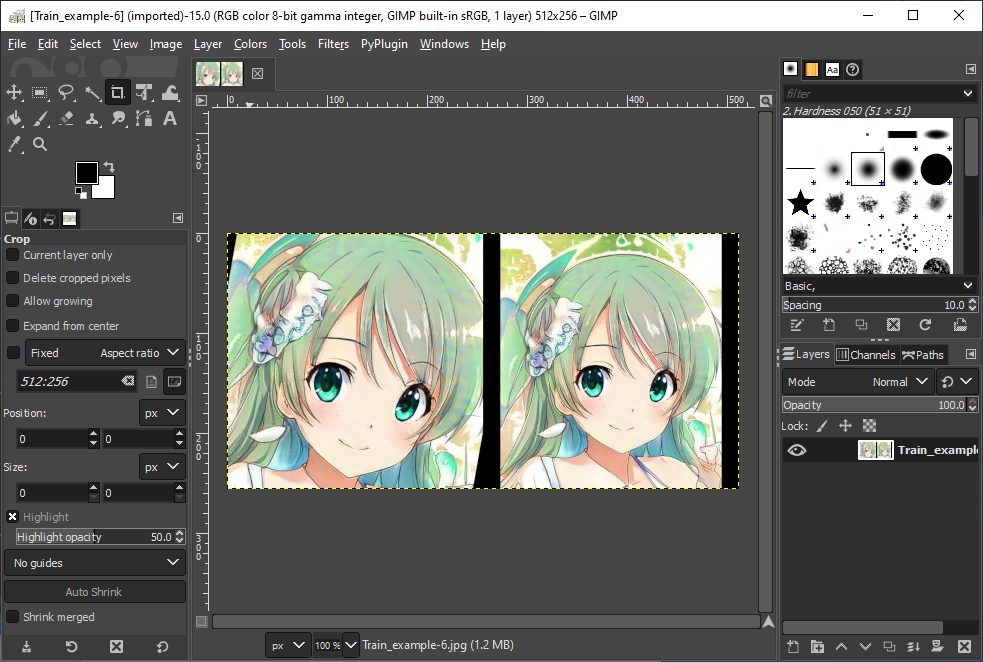The width and height of the screenshot is (983, 662).
Task: Swap foreground and background colors
Action: point(109,167)
